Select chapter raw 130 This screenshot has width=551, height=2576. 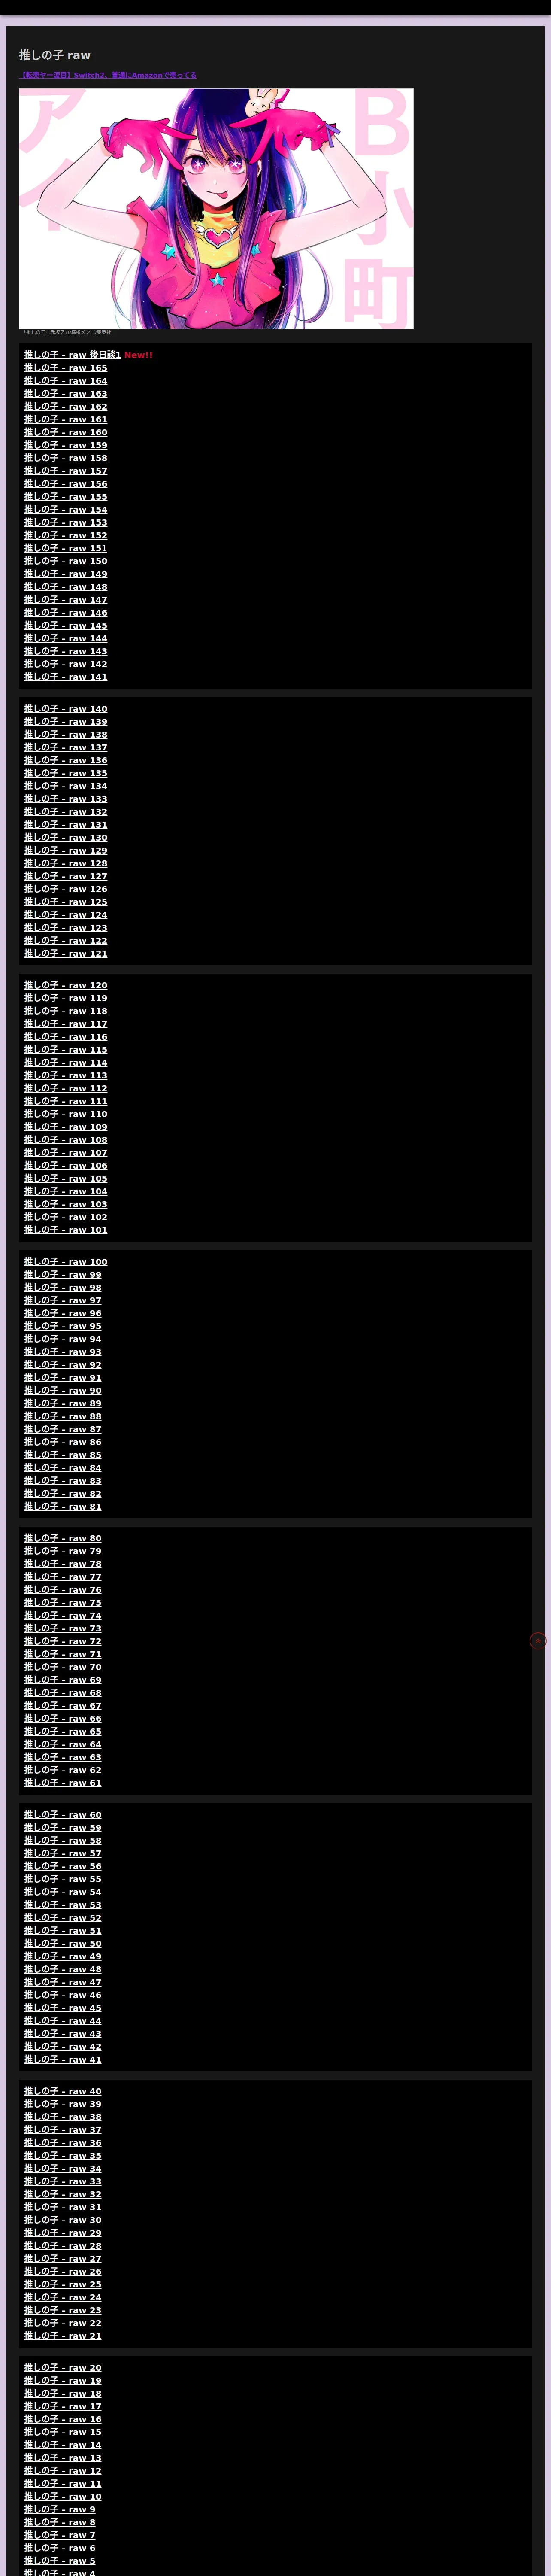point(65,838)
